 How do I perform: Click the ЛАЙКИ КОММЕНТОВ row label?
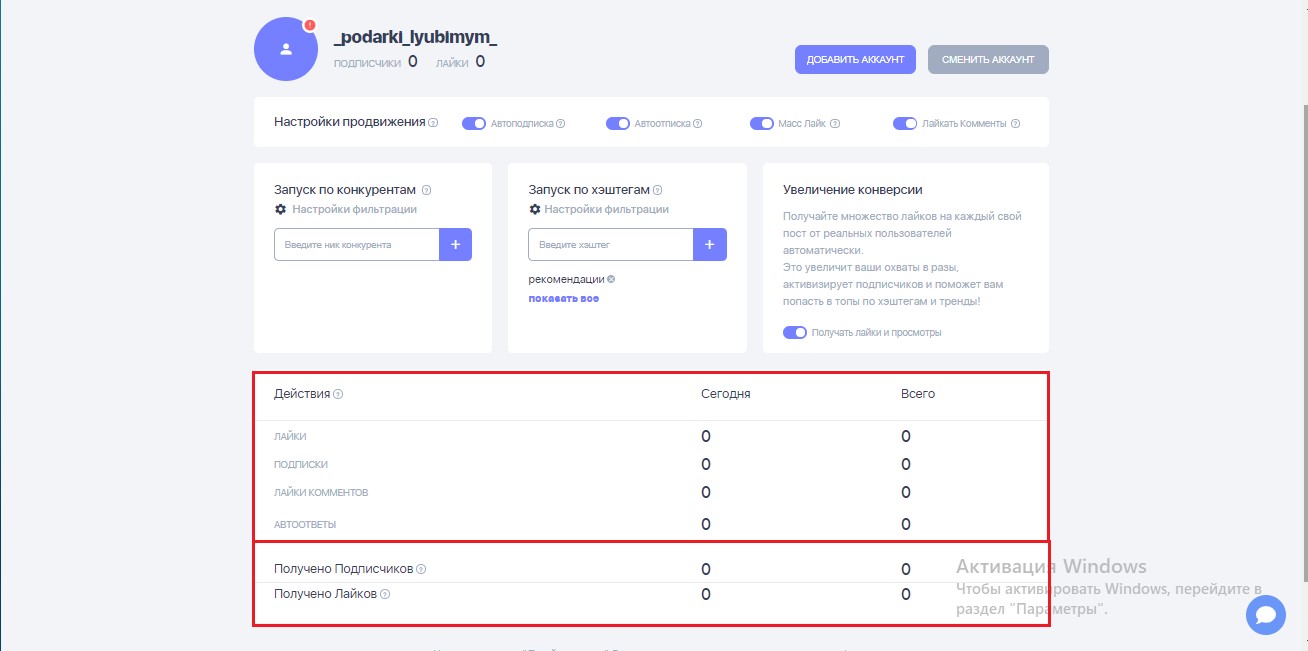click(x=321, y=493)
